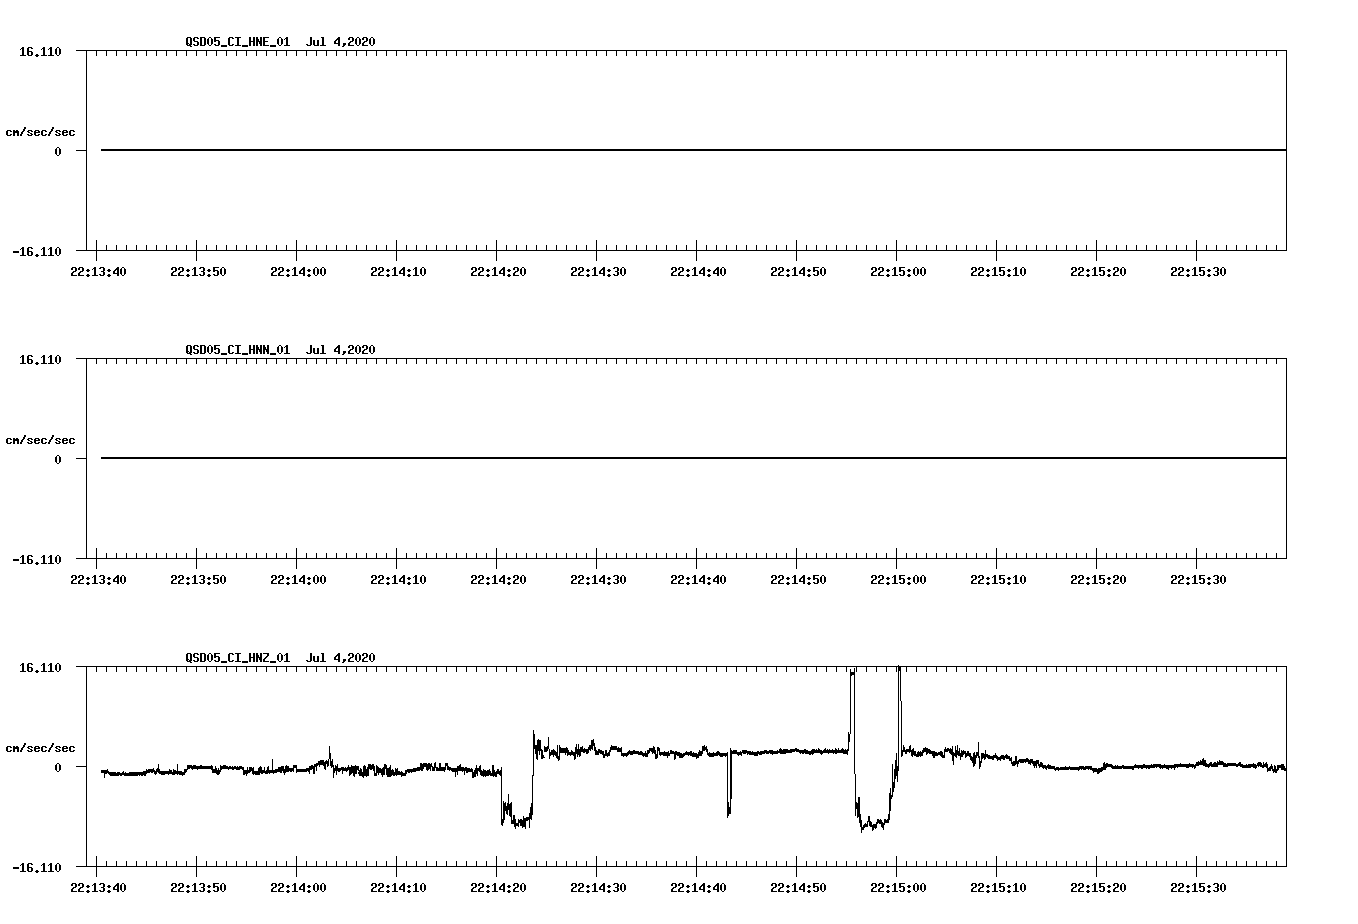
Task: Click the 22:14:00 time label under HNZ plot
Action: 298,887
